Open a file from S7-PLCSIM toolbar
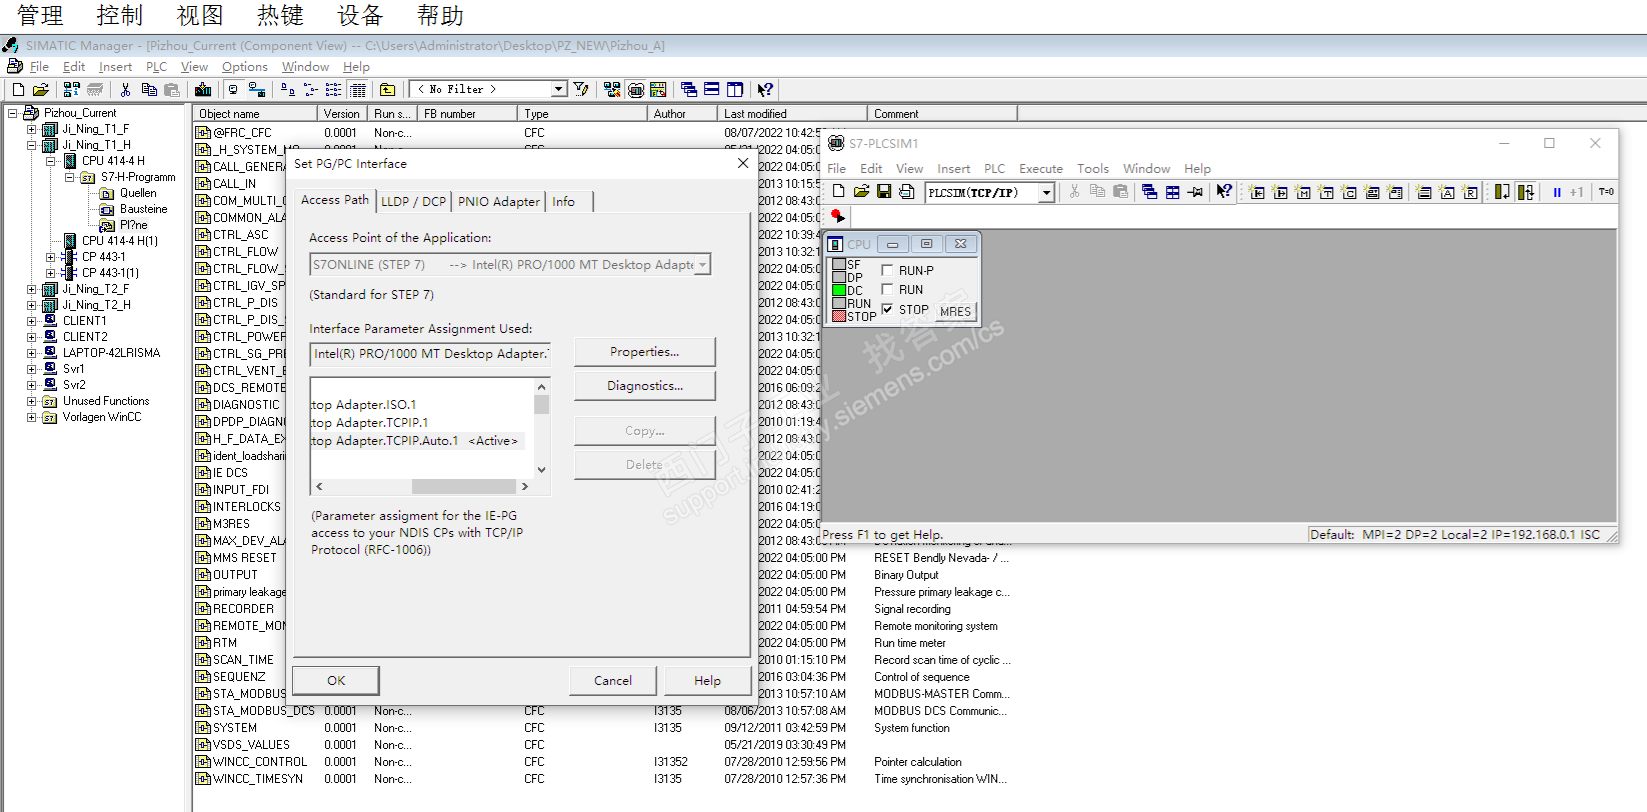This screenshot has width=1647, height=812. click(x=861, y=192)
